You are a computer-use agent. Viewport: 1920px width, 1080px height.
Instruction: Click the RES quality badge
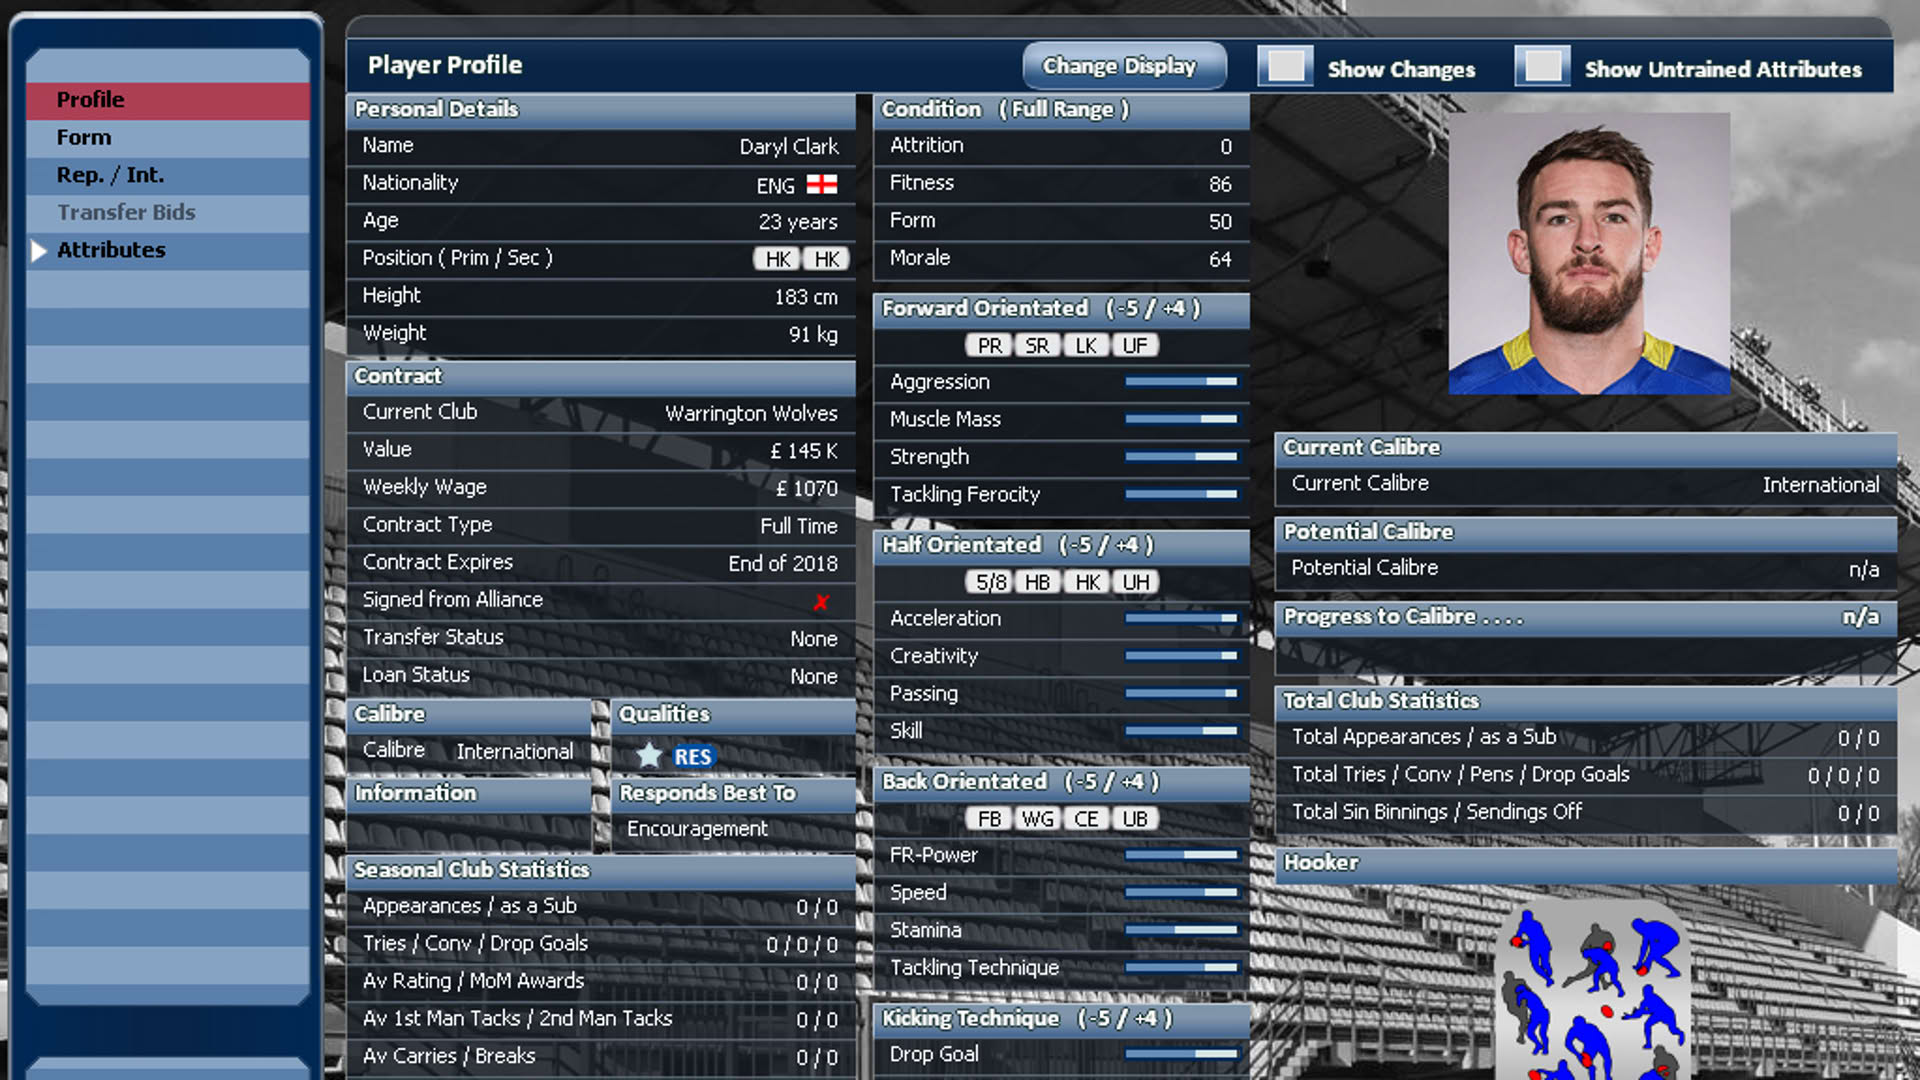point(692,756)
